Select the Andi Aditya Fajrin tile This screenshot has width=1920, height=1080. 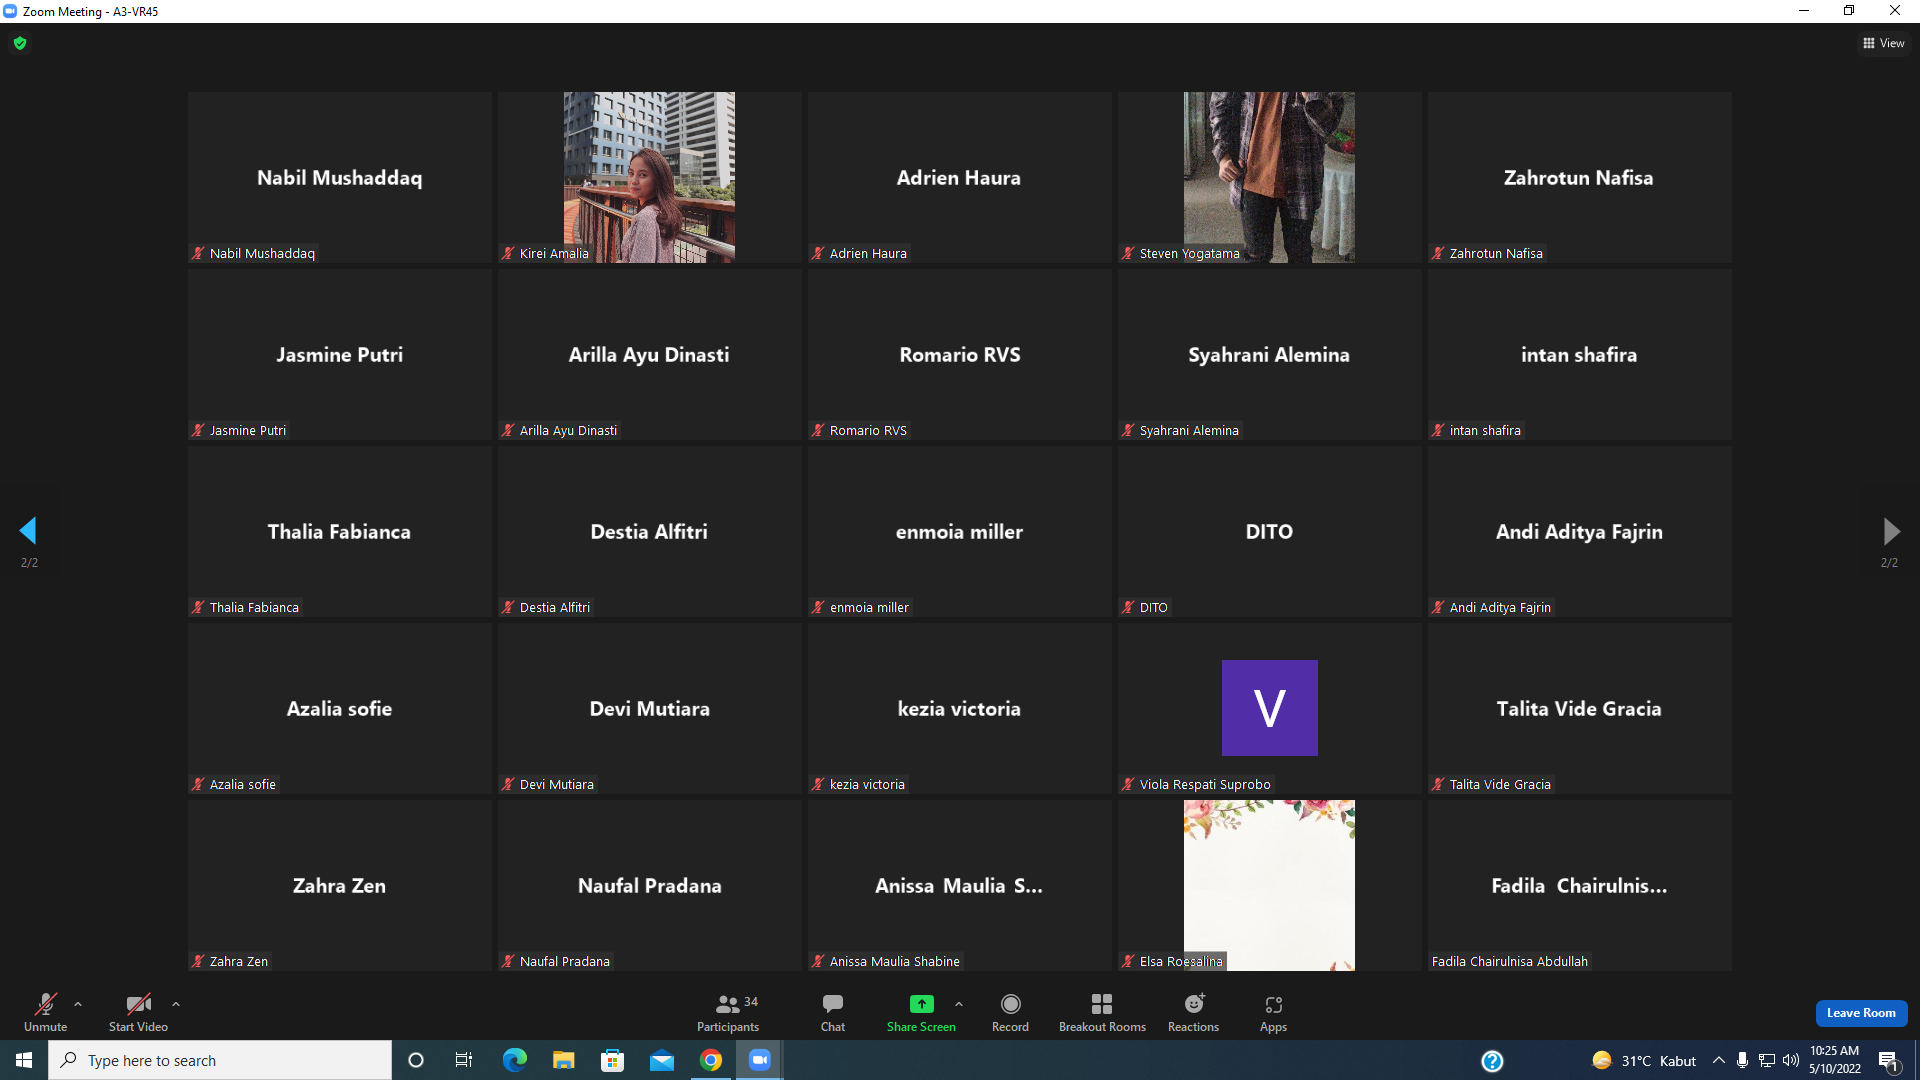click(x=1579, y=531)
